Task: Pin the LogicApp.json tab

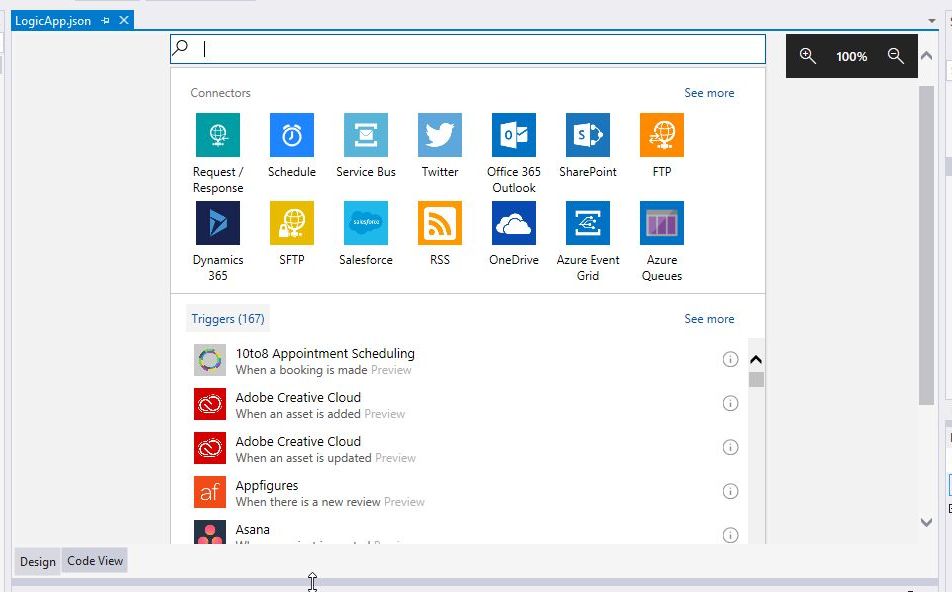Action: [x=106, y=21]
